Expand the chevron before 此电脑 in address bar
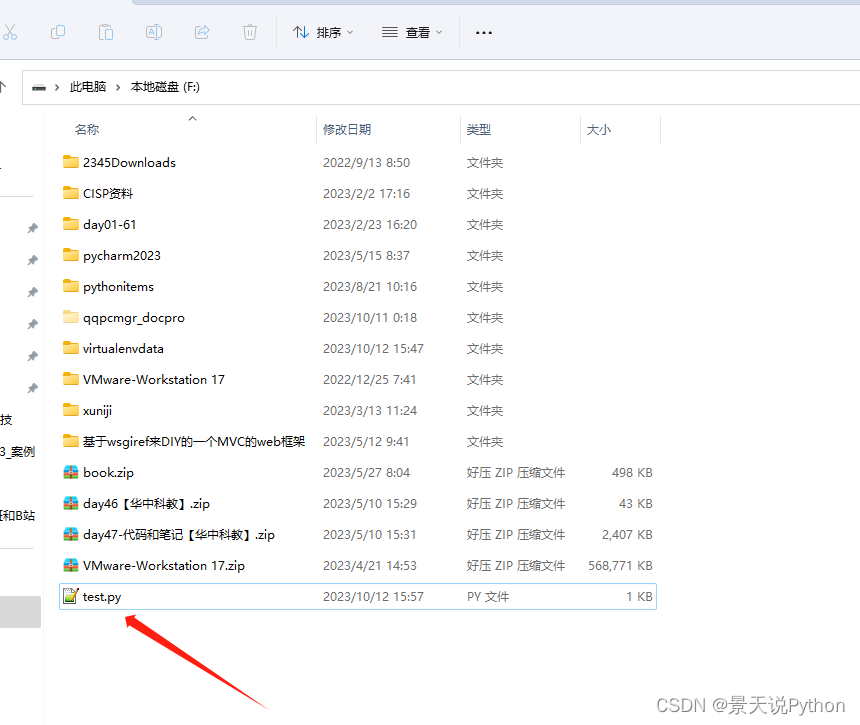The image size is (860, 725). point(58,87)
